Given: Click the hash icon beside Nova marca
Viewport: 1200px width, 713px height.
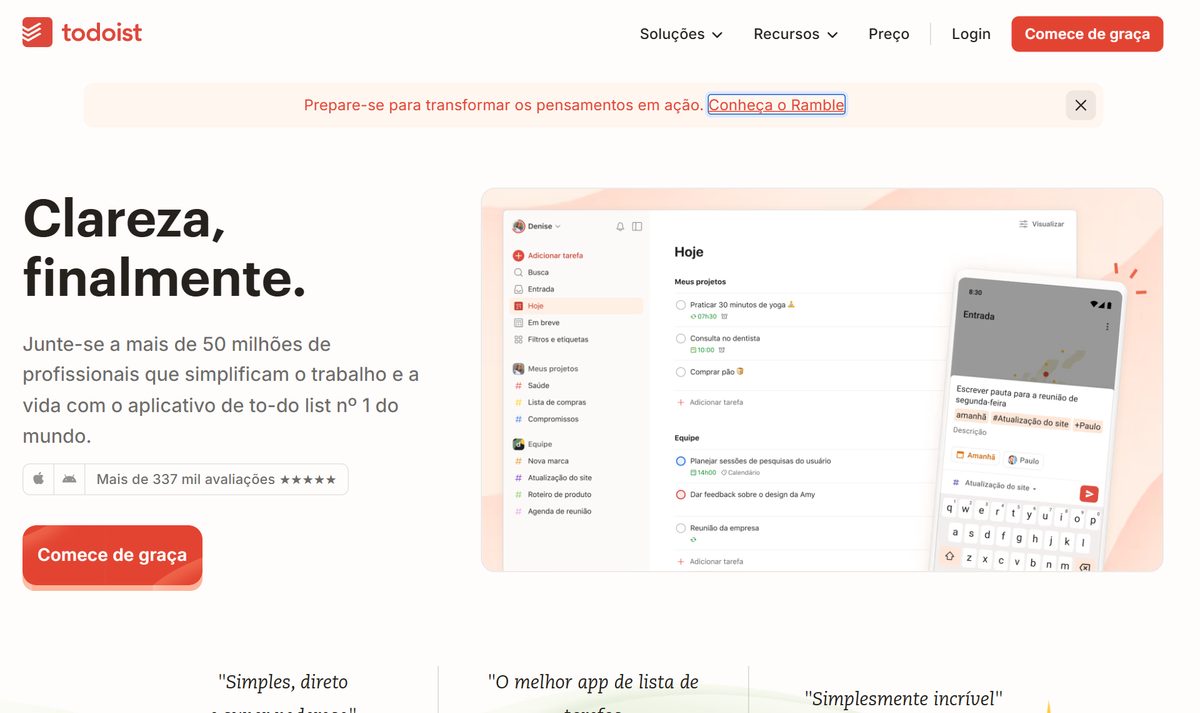Looking at the screenshot, I should pos(518,461).
